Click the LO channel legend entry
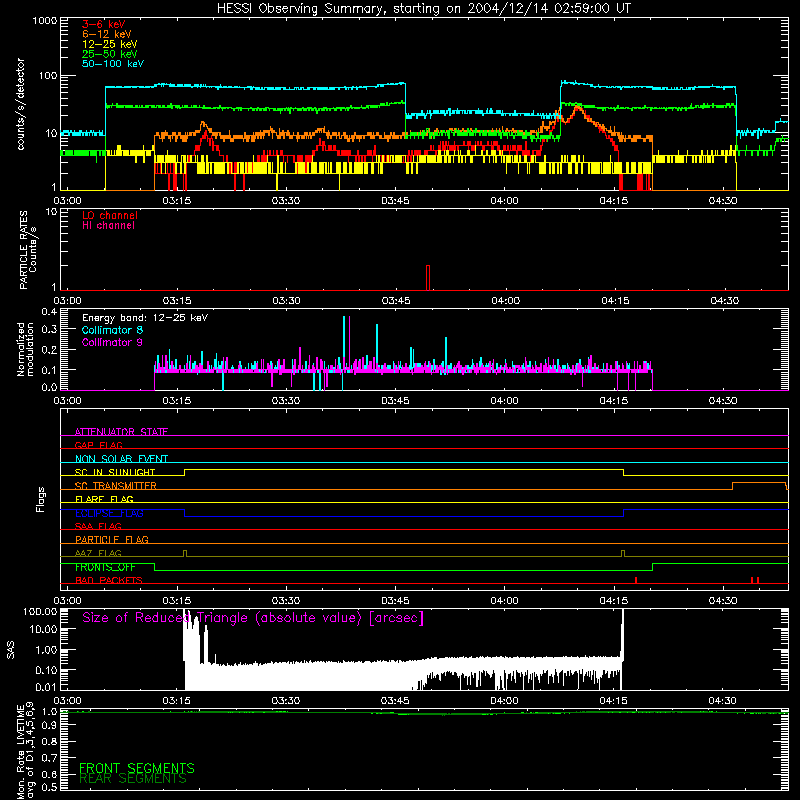The height and width of the screenshot is (800, 800). coord(110,215)
